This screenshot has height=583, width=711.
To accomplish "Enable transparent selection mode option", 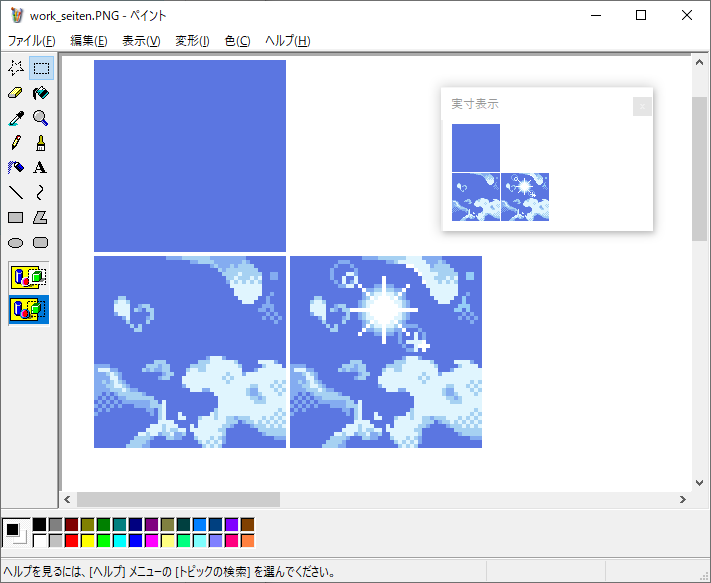I will click(29, 310).
